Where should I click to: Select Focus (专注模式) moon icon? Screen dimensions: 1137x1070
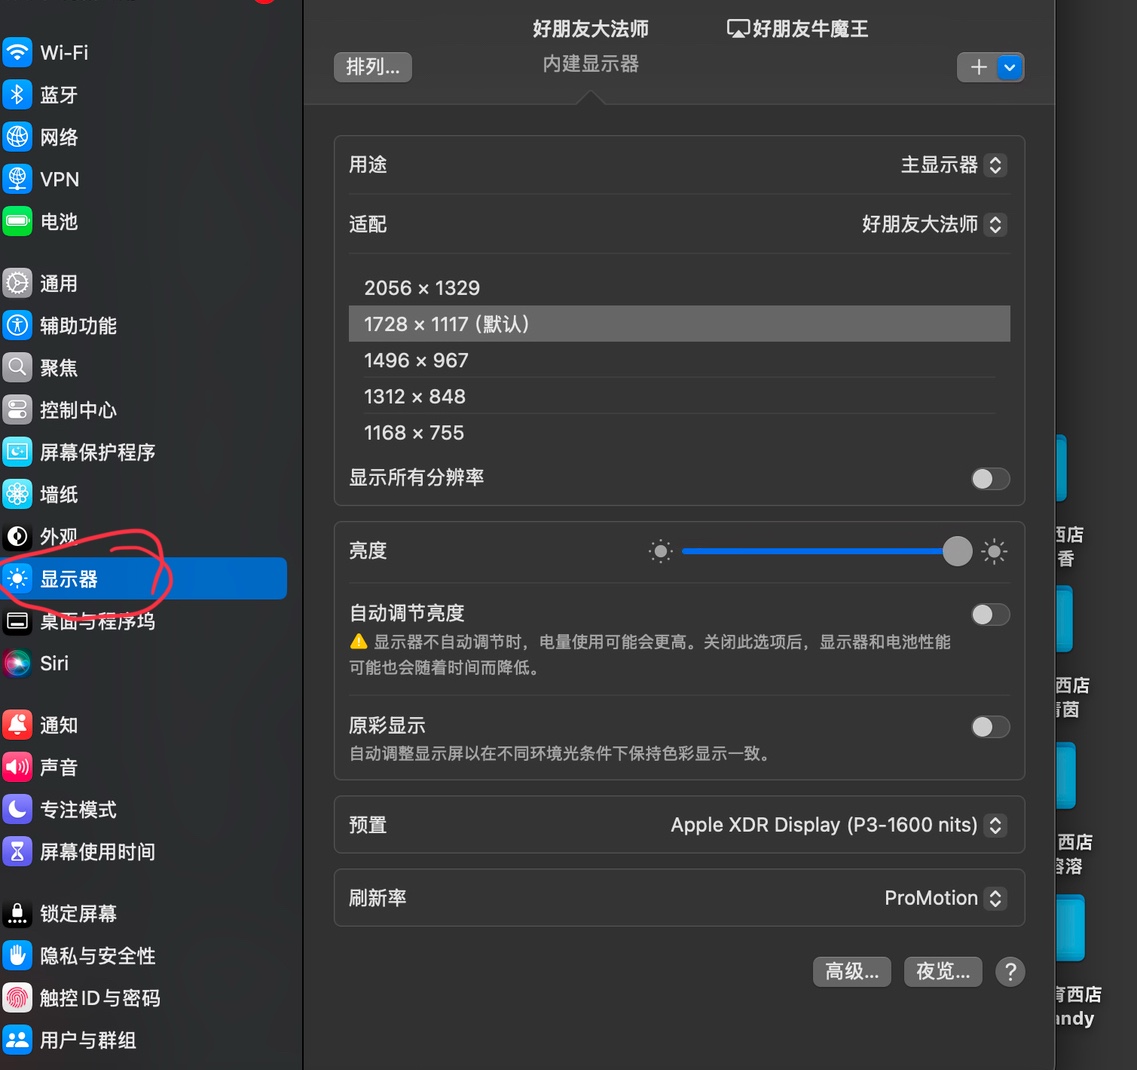click(17, 809)
